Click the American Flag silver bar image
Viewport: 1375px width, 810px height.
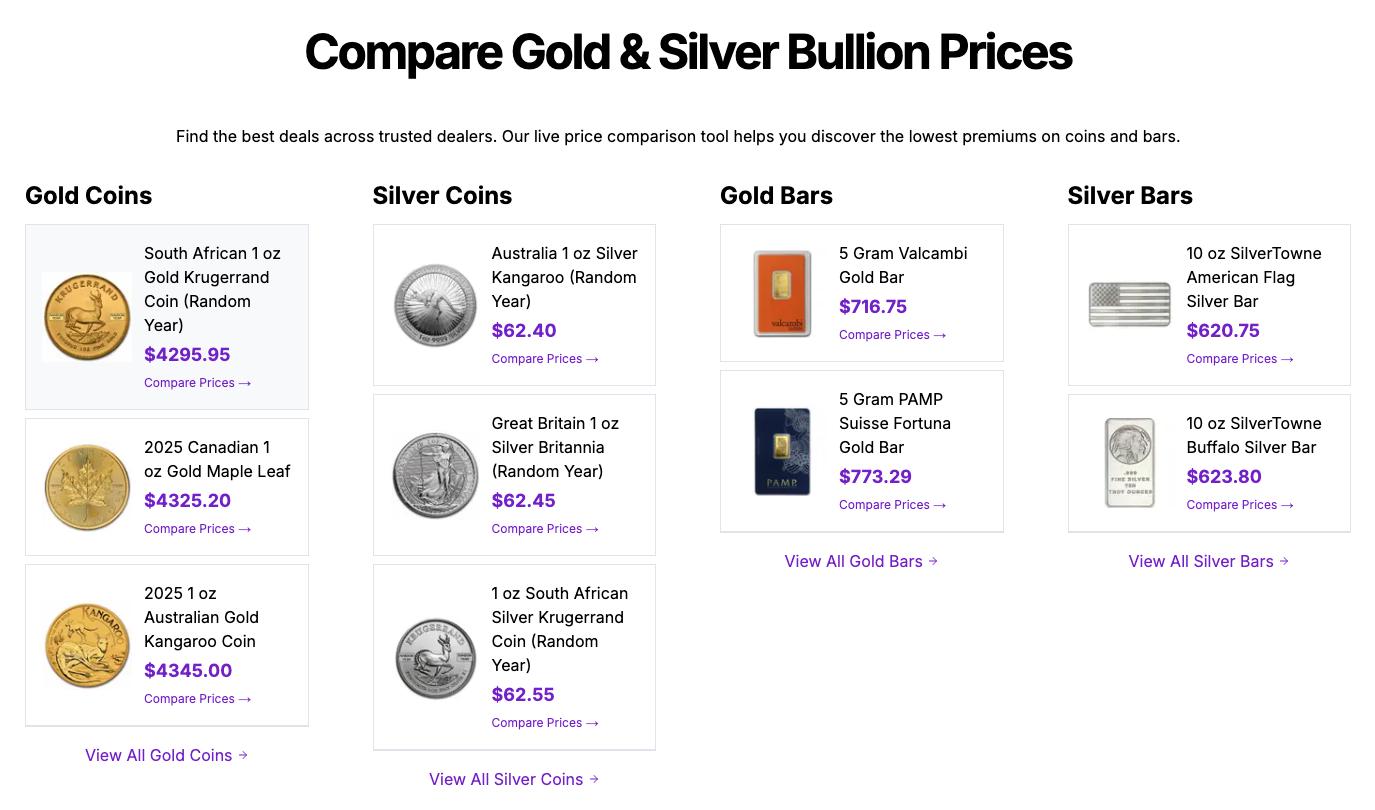click(1129, 305)
